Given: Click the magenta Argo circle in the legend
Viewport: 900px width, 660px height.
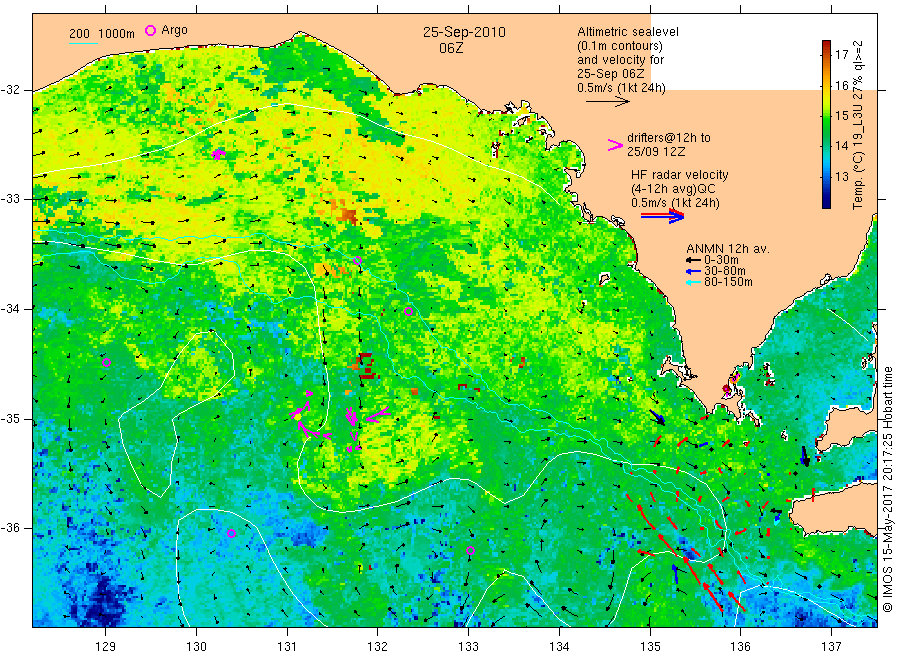Looking at the screenshot, I should pyautogui.click(x=150, y=31).
